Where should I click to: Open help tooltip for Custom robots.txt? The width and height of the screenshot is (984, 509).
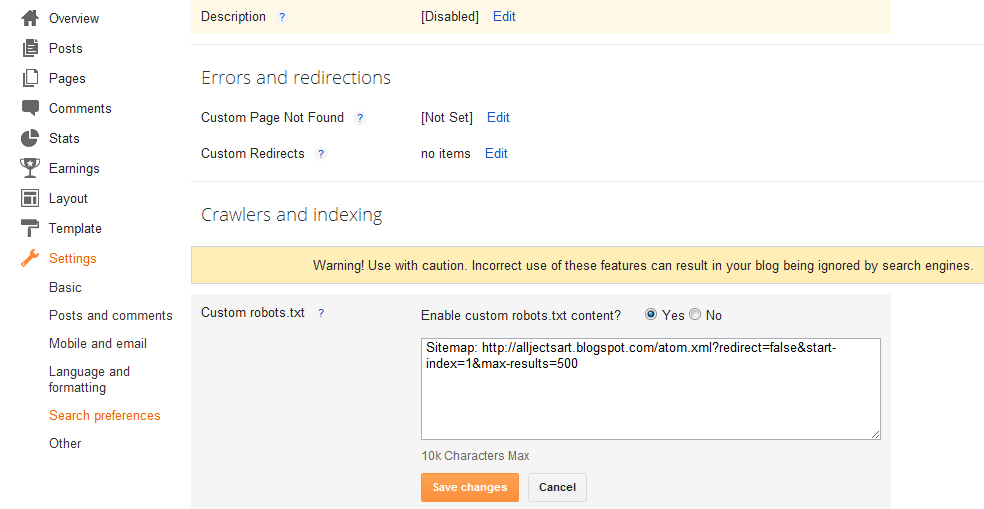[321, 313]
